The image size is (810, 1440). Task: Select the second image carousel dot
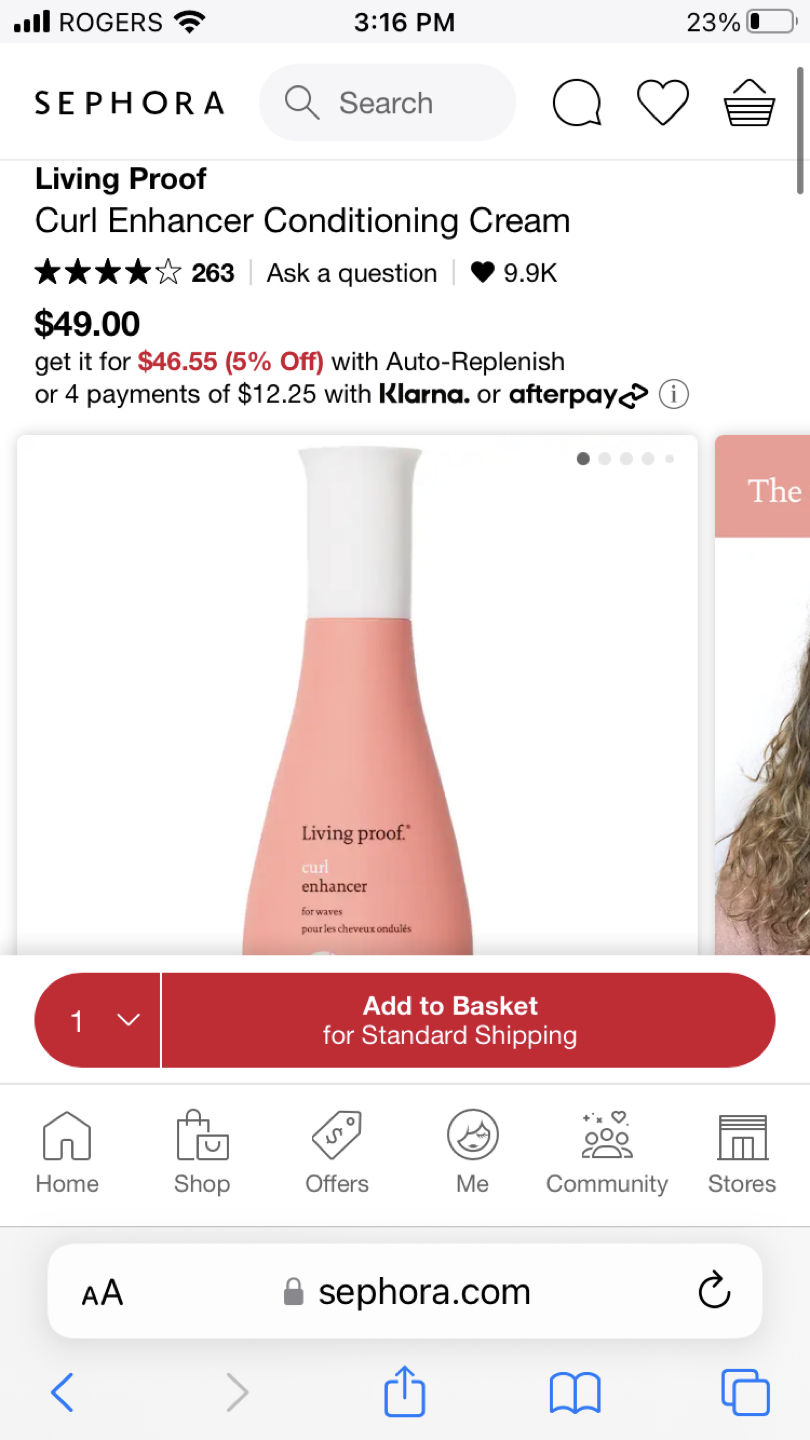pos(605,459)
